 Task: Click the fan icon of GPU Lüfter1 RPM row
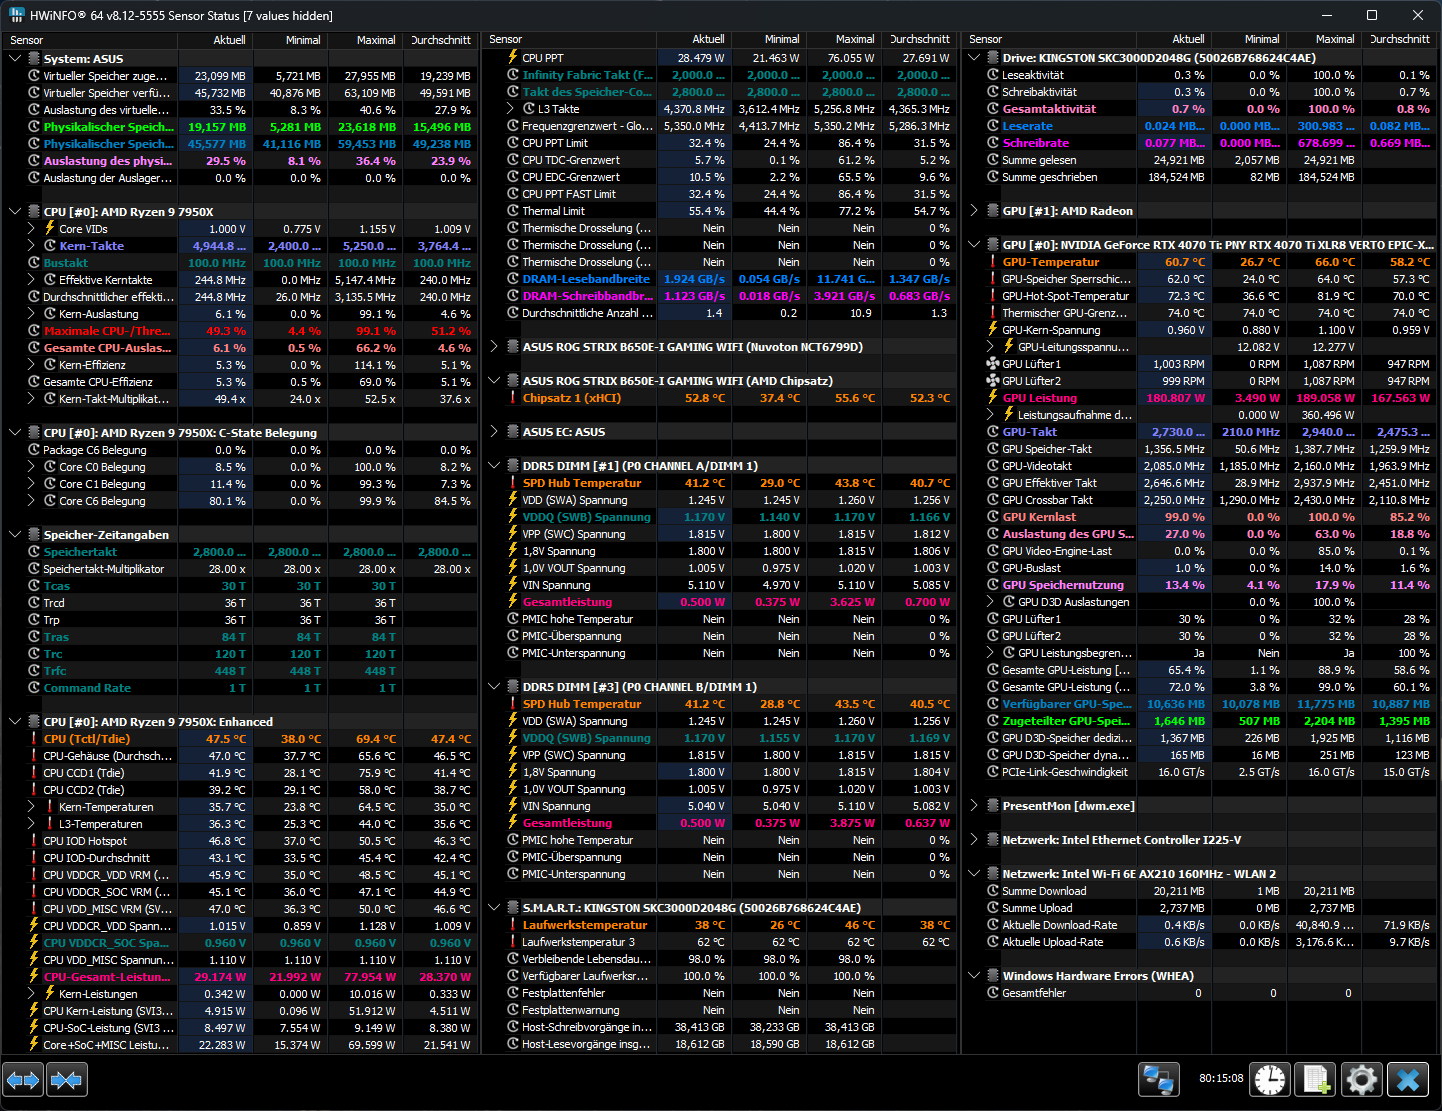tap(993, 364)
